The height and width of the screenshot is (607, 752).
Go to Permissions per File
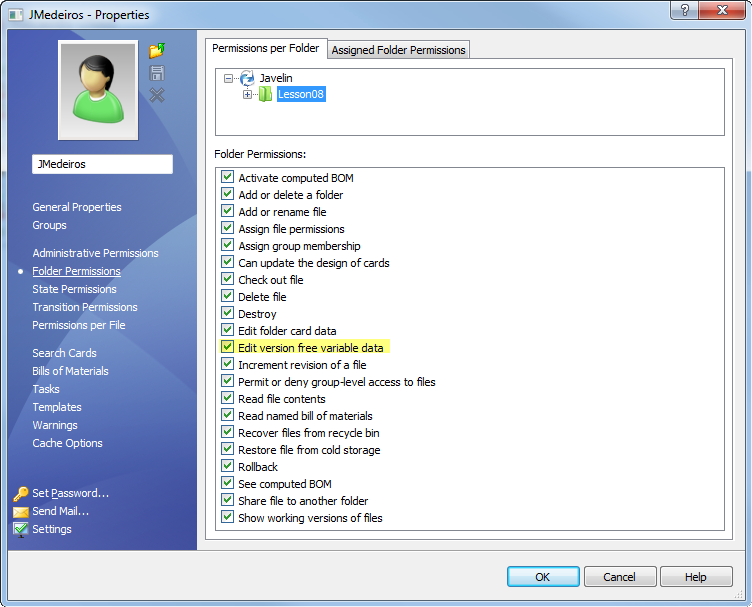coord(79,326)
